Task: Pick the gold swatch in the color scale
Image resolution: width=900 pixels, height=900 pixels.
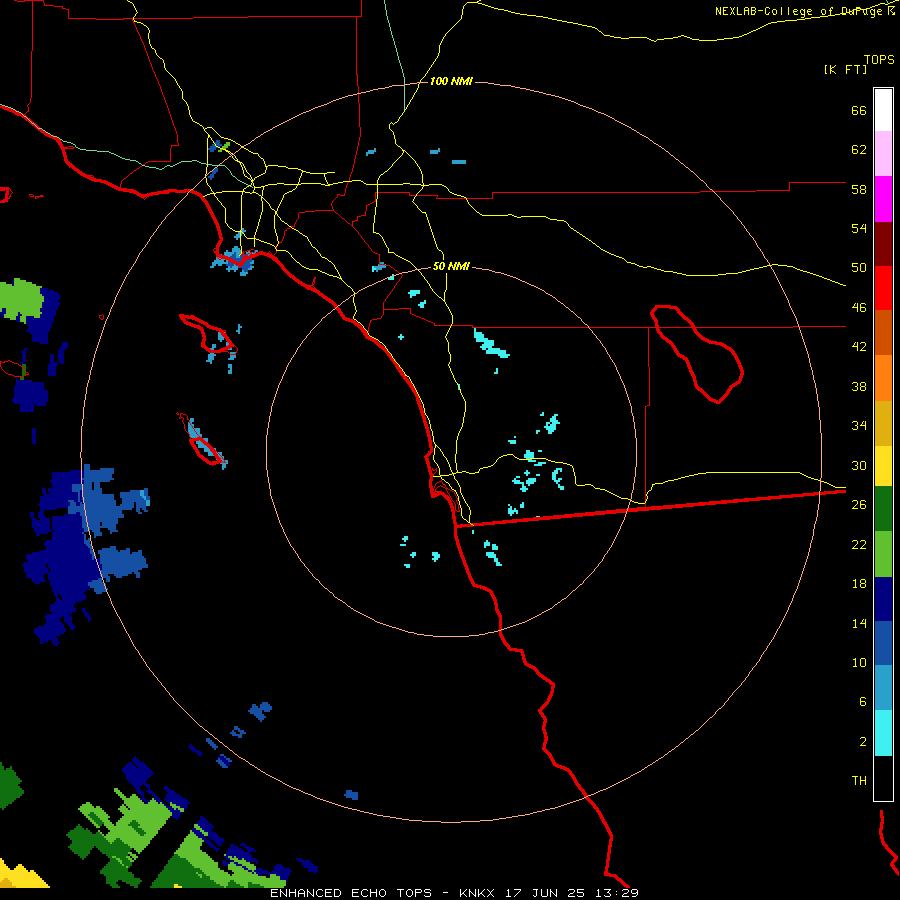Action: pos(883,423)
